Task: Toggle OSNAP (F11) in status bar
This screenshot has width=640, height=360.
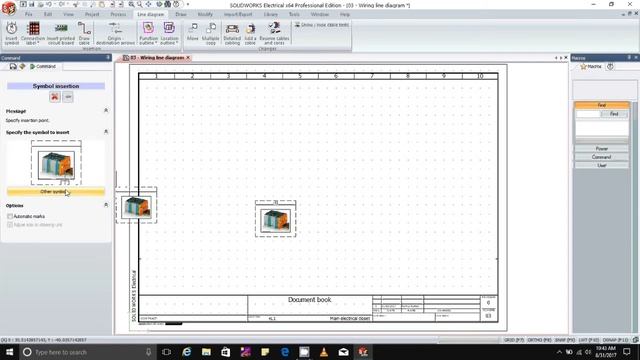Action: pyautogui.click(x=616, y=340)
